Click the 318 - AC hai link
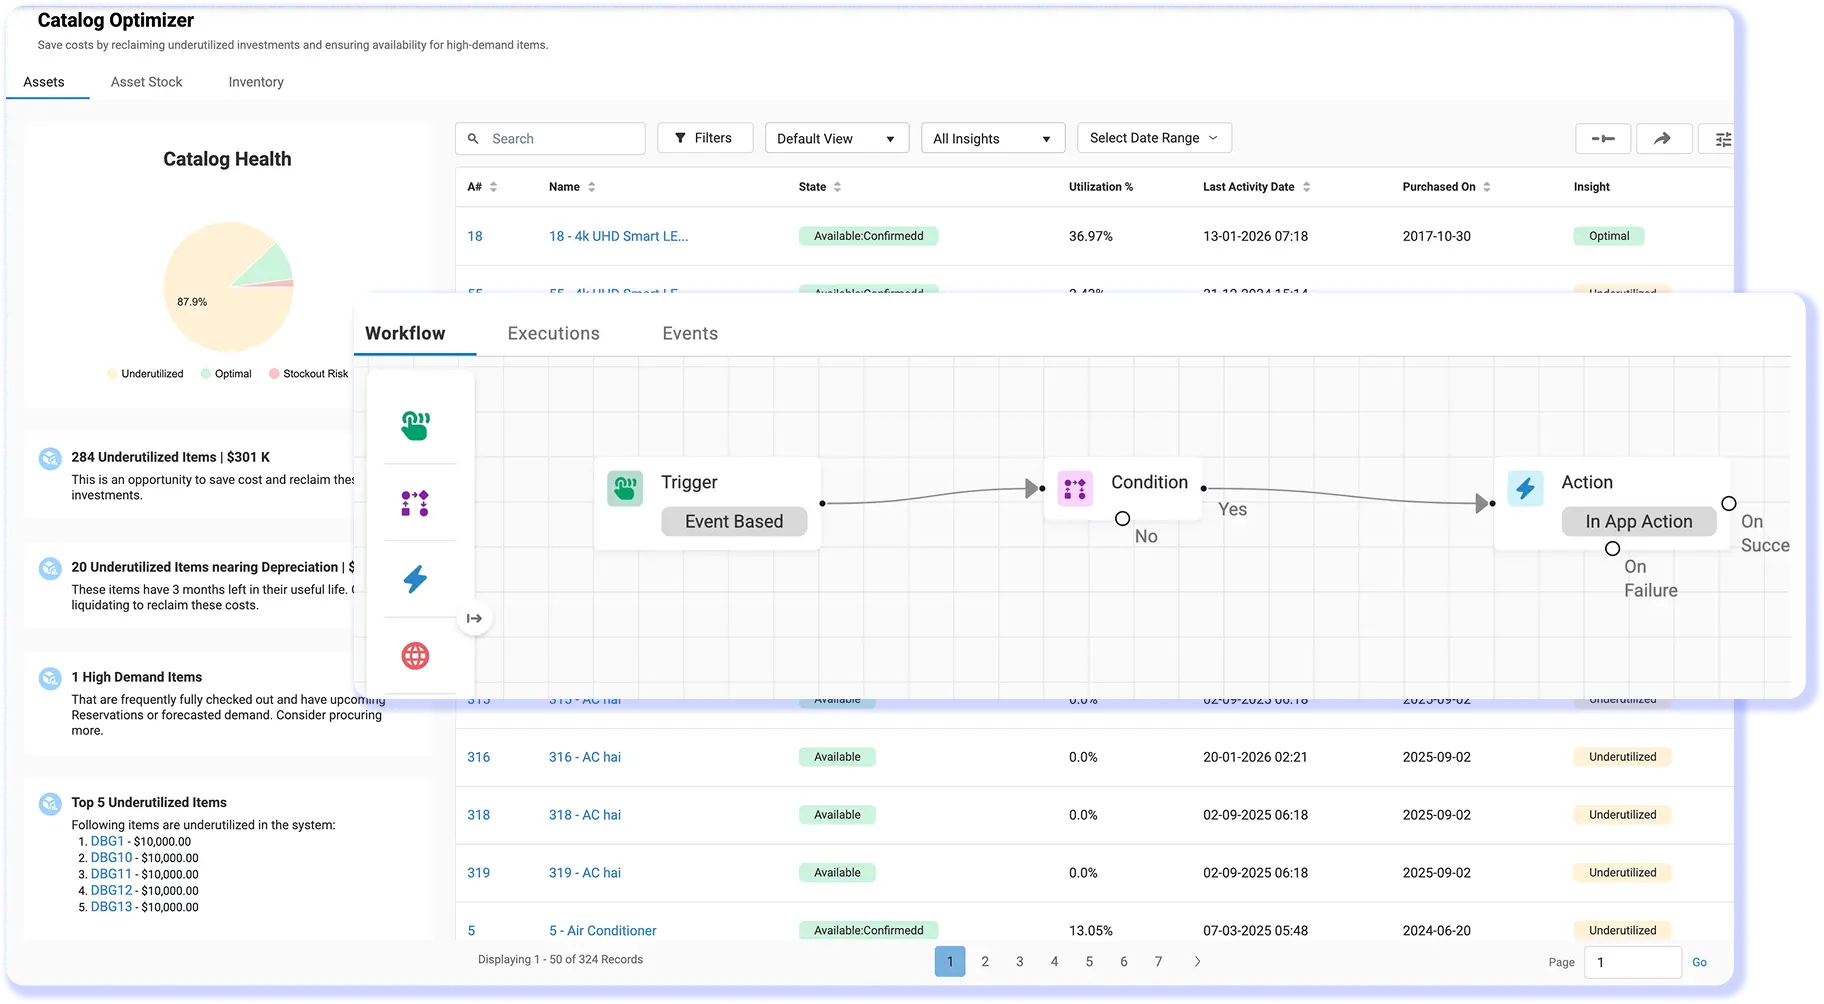 (585, 815)
